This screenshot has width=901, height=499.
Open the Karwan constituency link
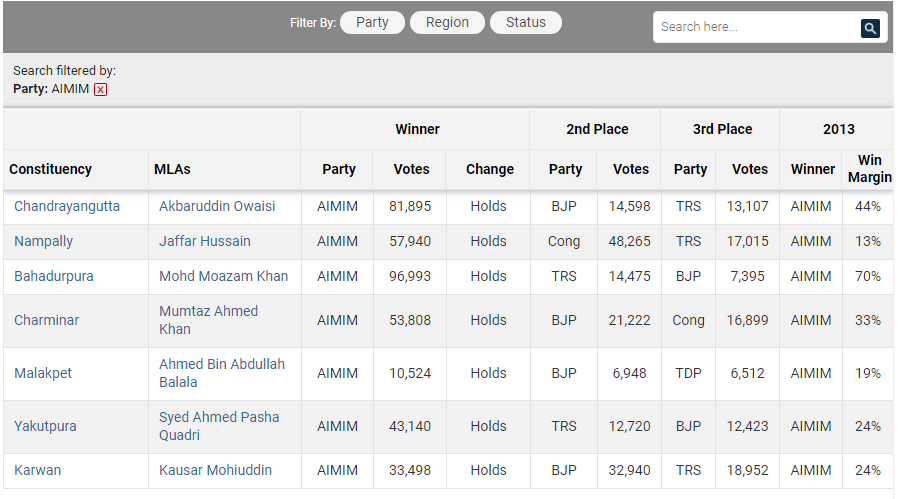37,470
